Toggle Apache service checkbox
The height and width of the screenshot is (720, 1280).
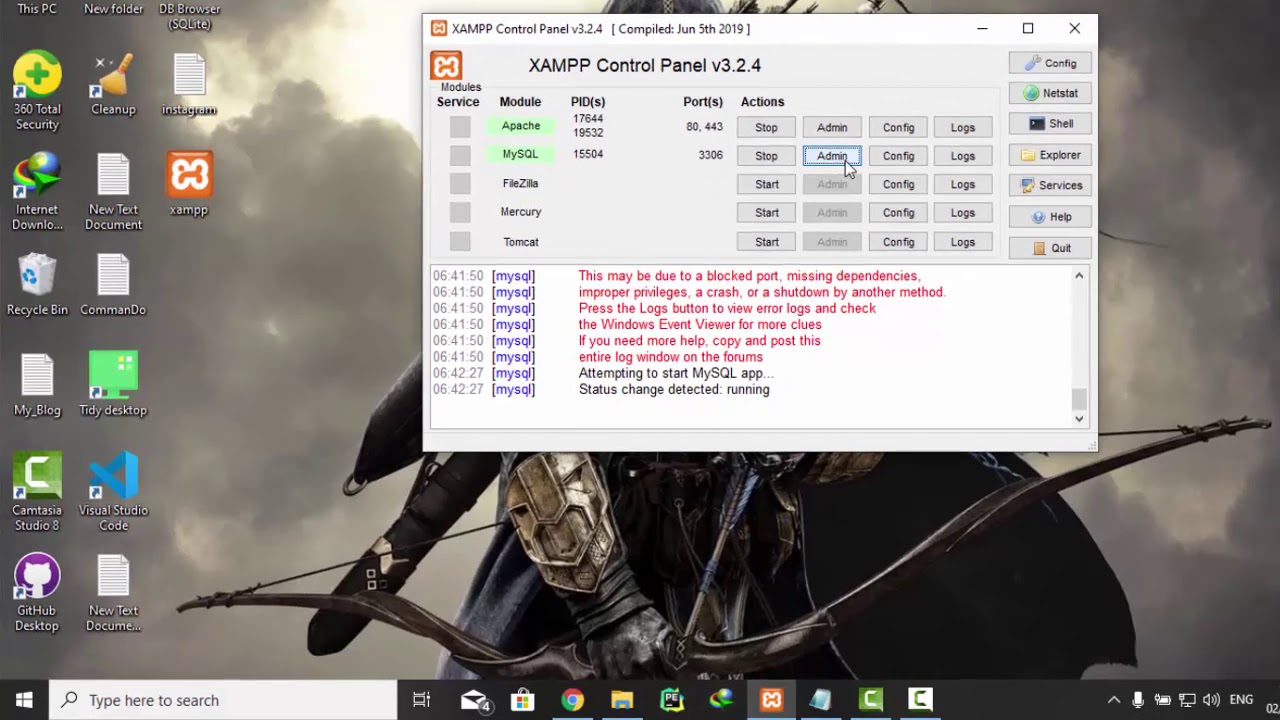[x=460, y=127]
